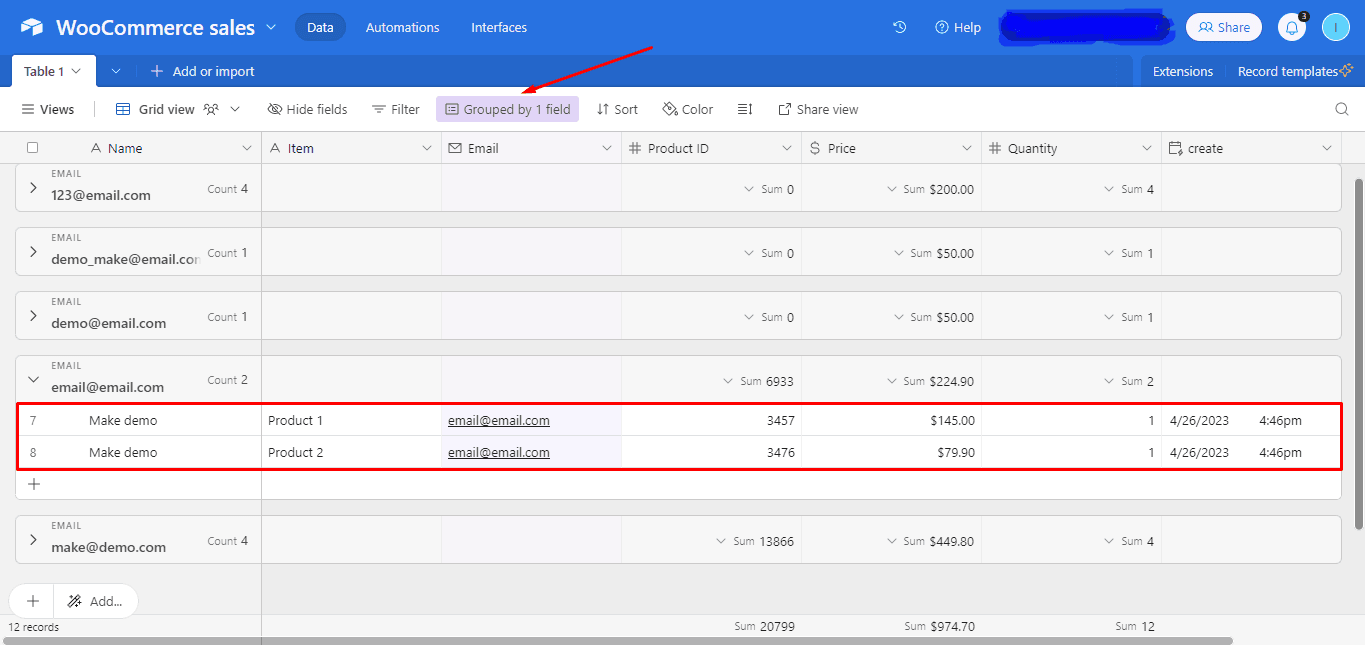Toggle the Grouped by 1 field panel
1365x645 pixels.
(x=507, y=108)
